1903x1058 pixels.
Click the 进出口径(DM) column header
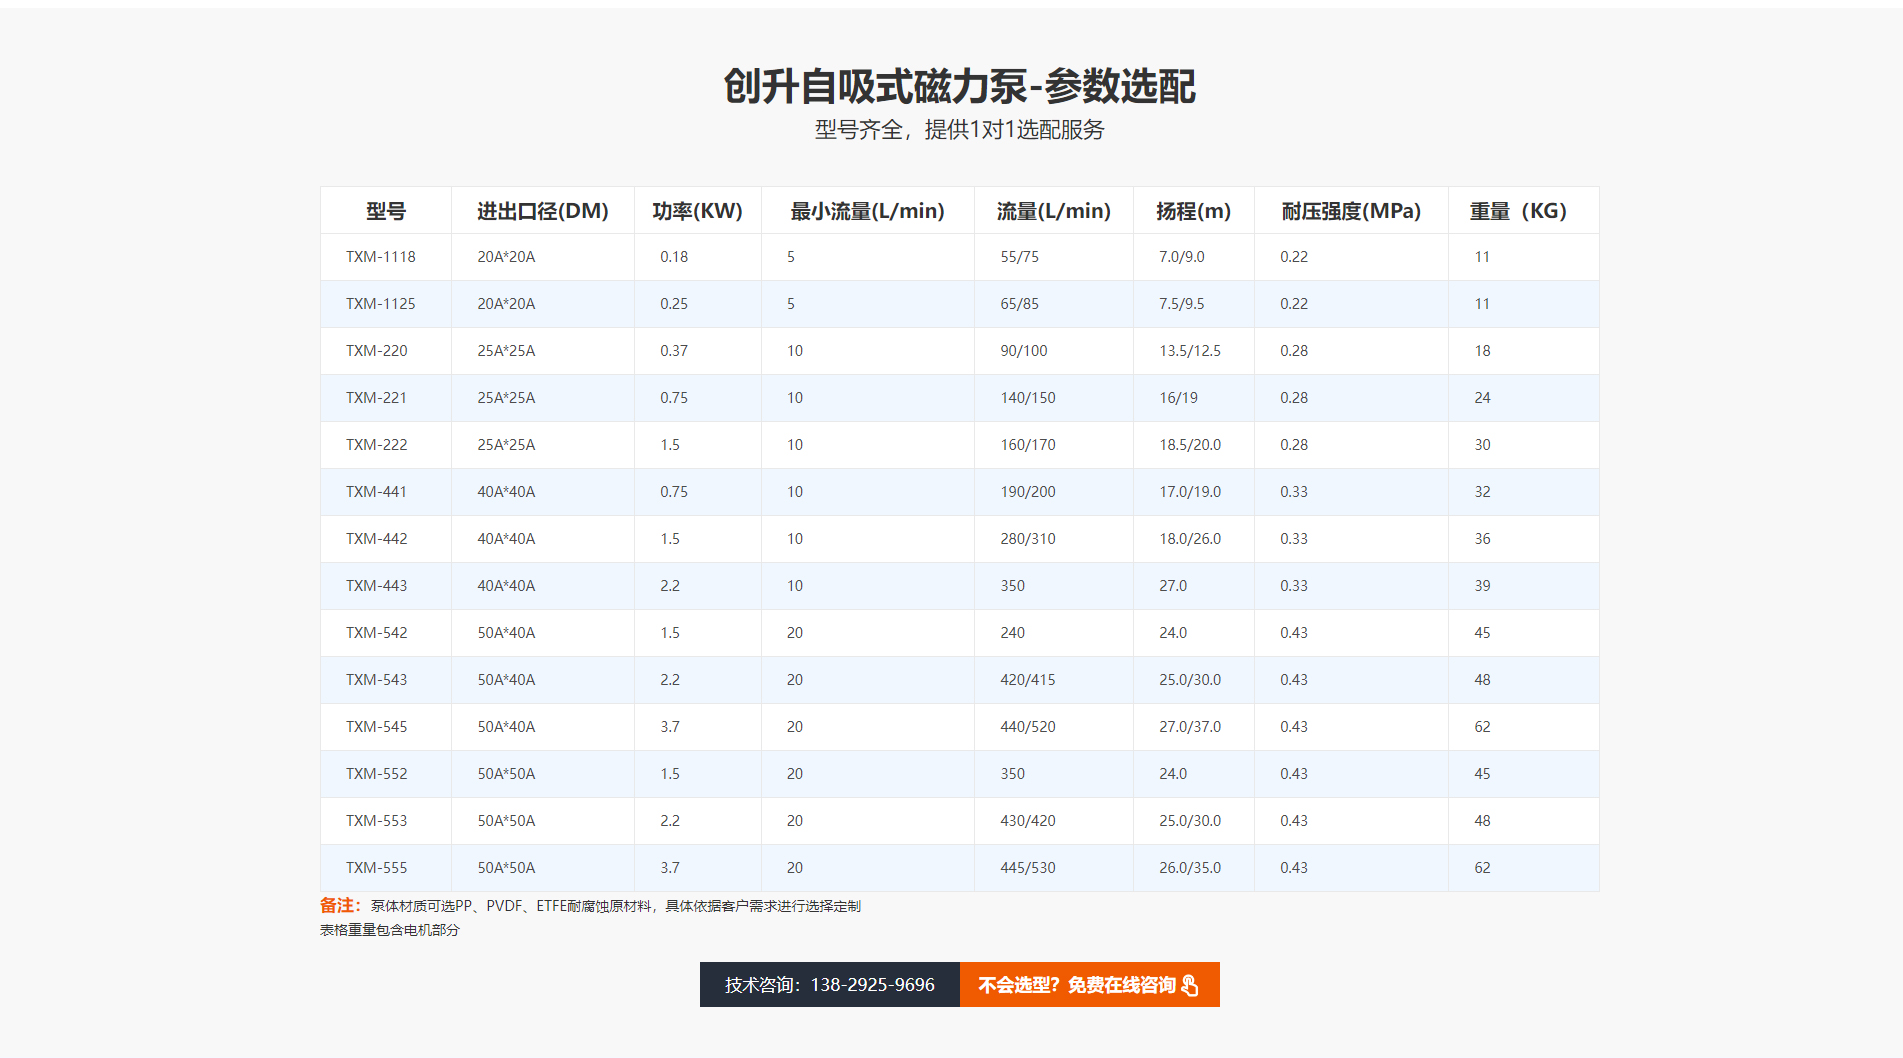point(542,211)
